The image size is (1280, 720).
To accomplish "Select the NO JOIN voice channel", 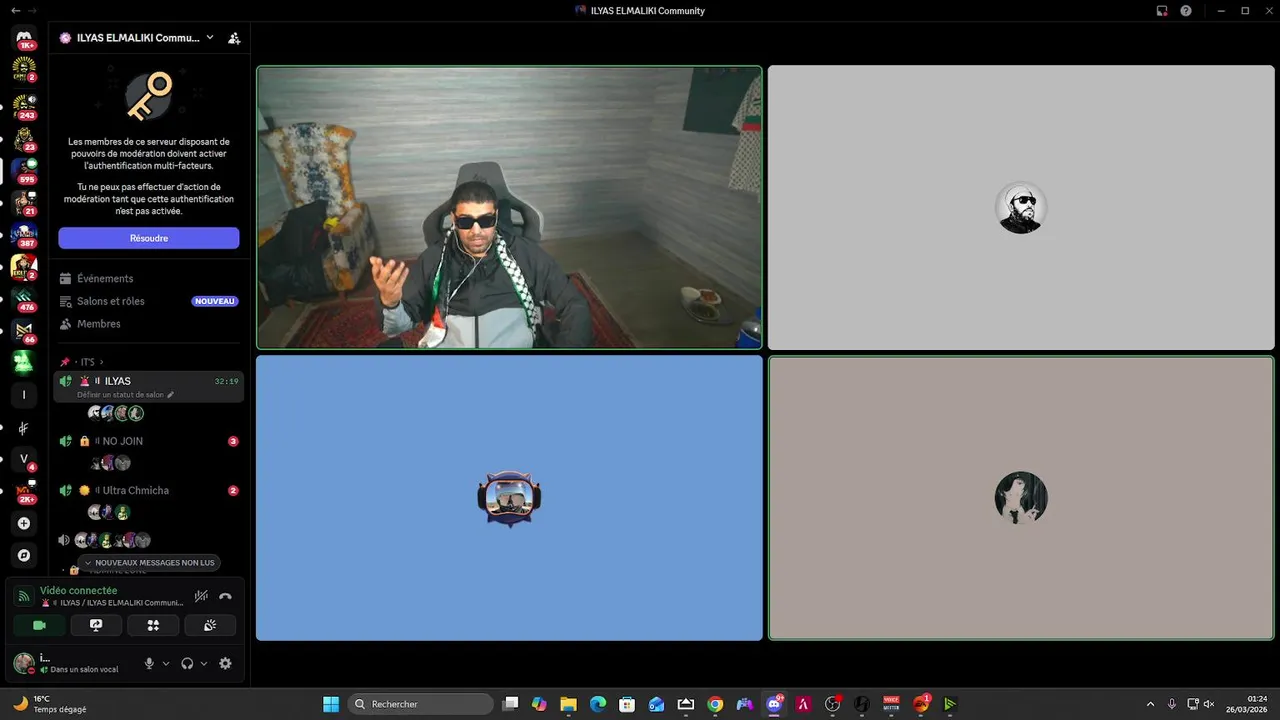I will [x=148, y=441].
